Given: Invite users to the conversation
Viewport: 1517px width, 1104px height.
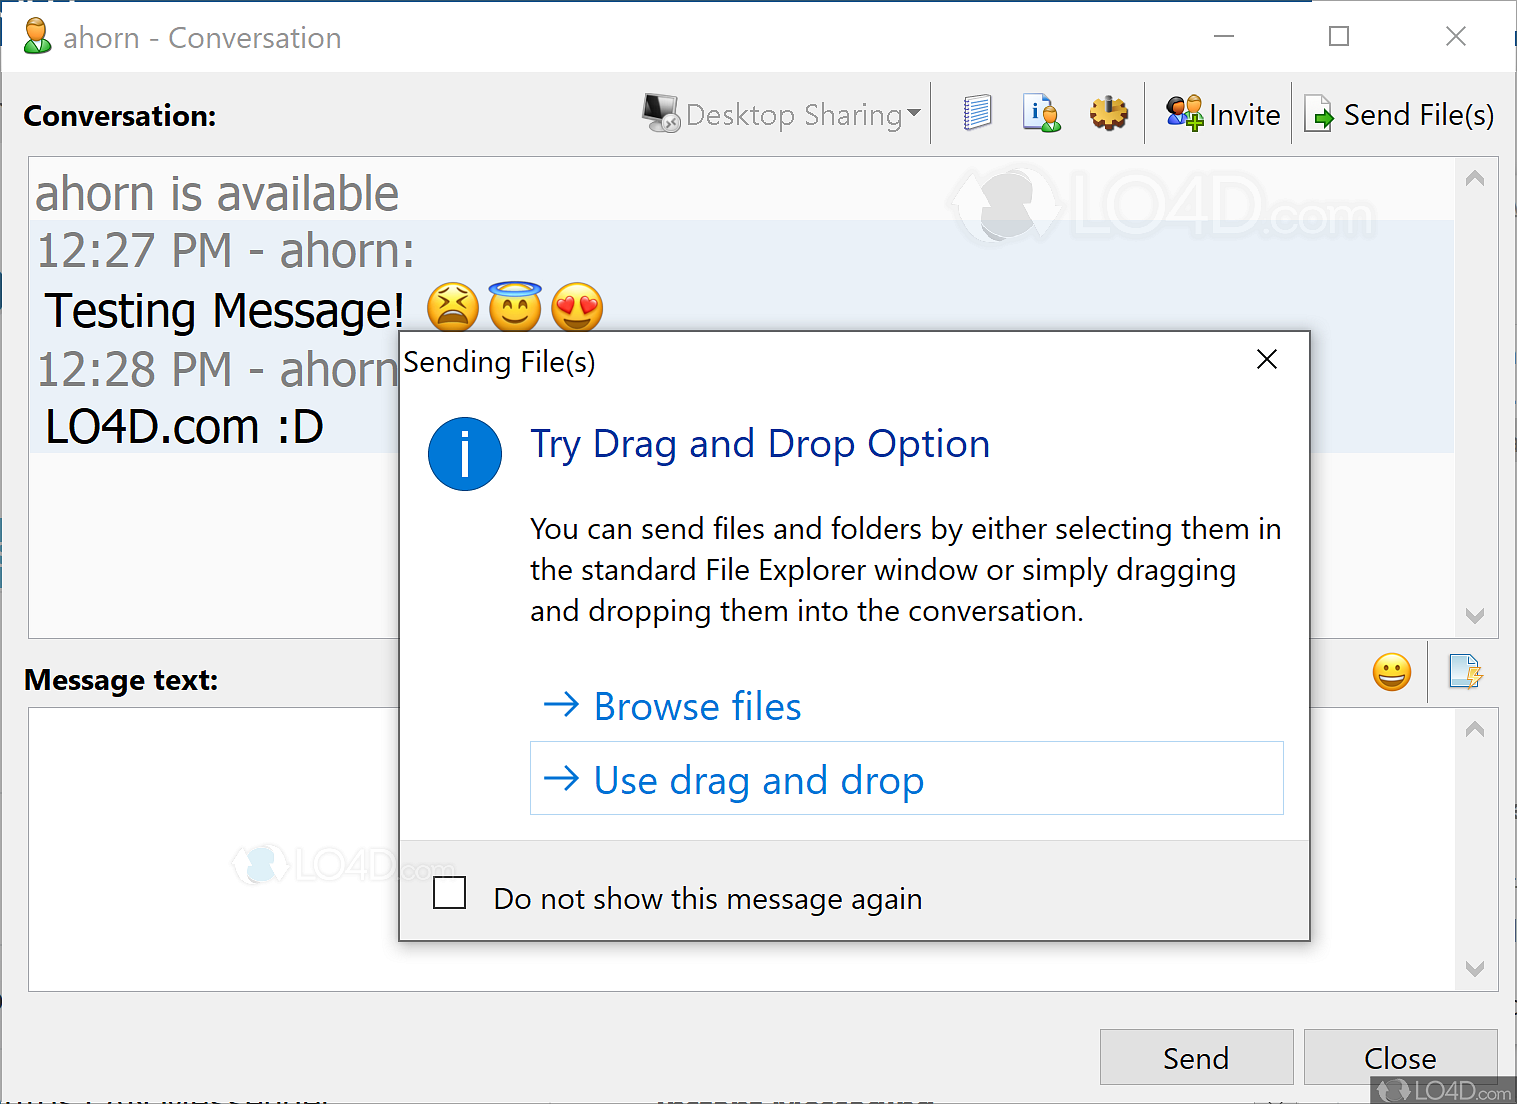Looking at the screenshot, I should click(x=1223, y=114).
